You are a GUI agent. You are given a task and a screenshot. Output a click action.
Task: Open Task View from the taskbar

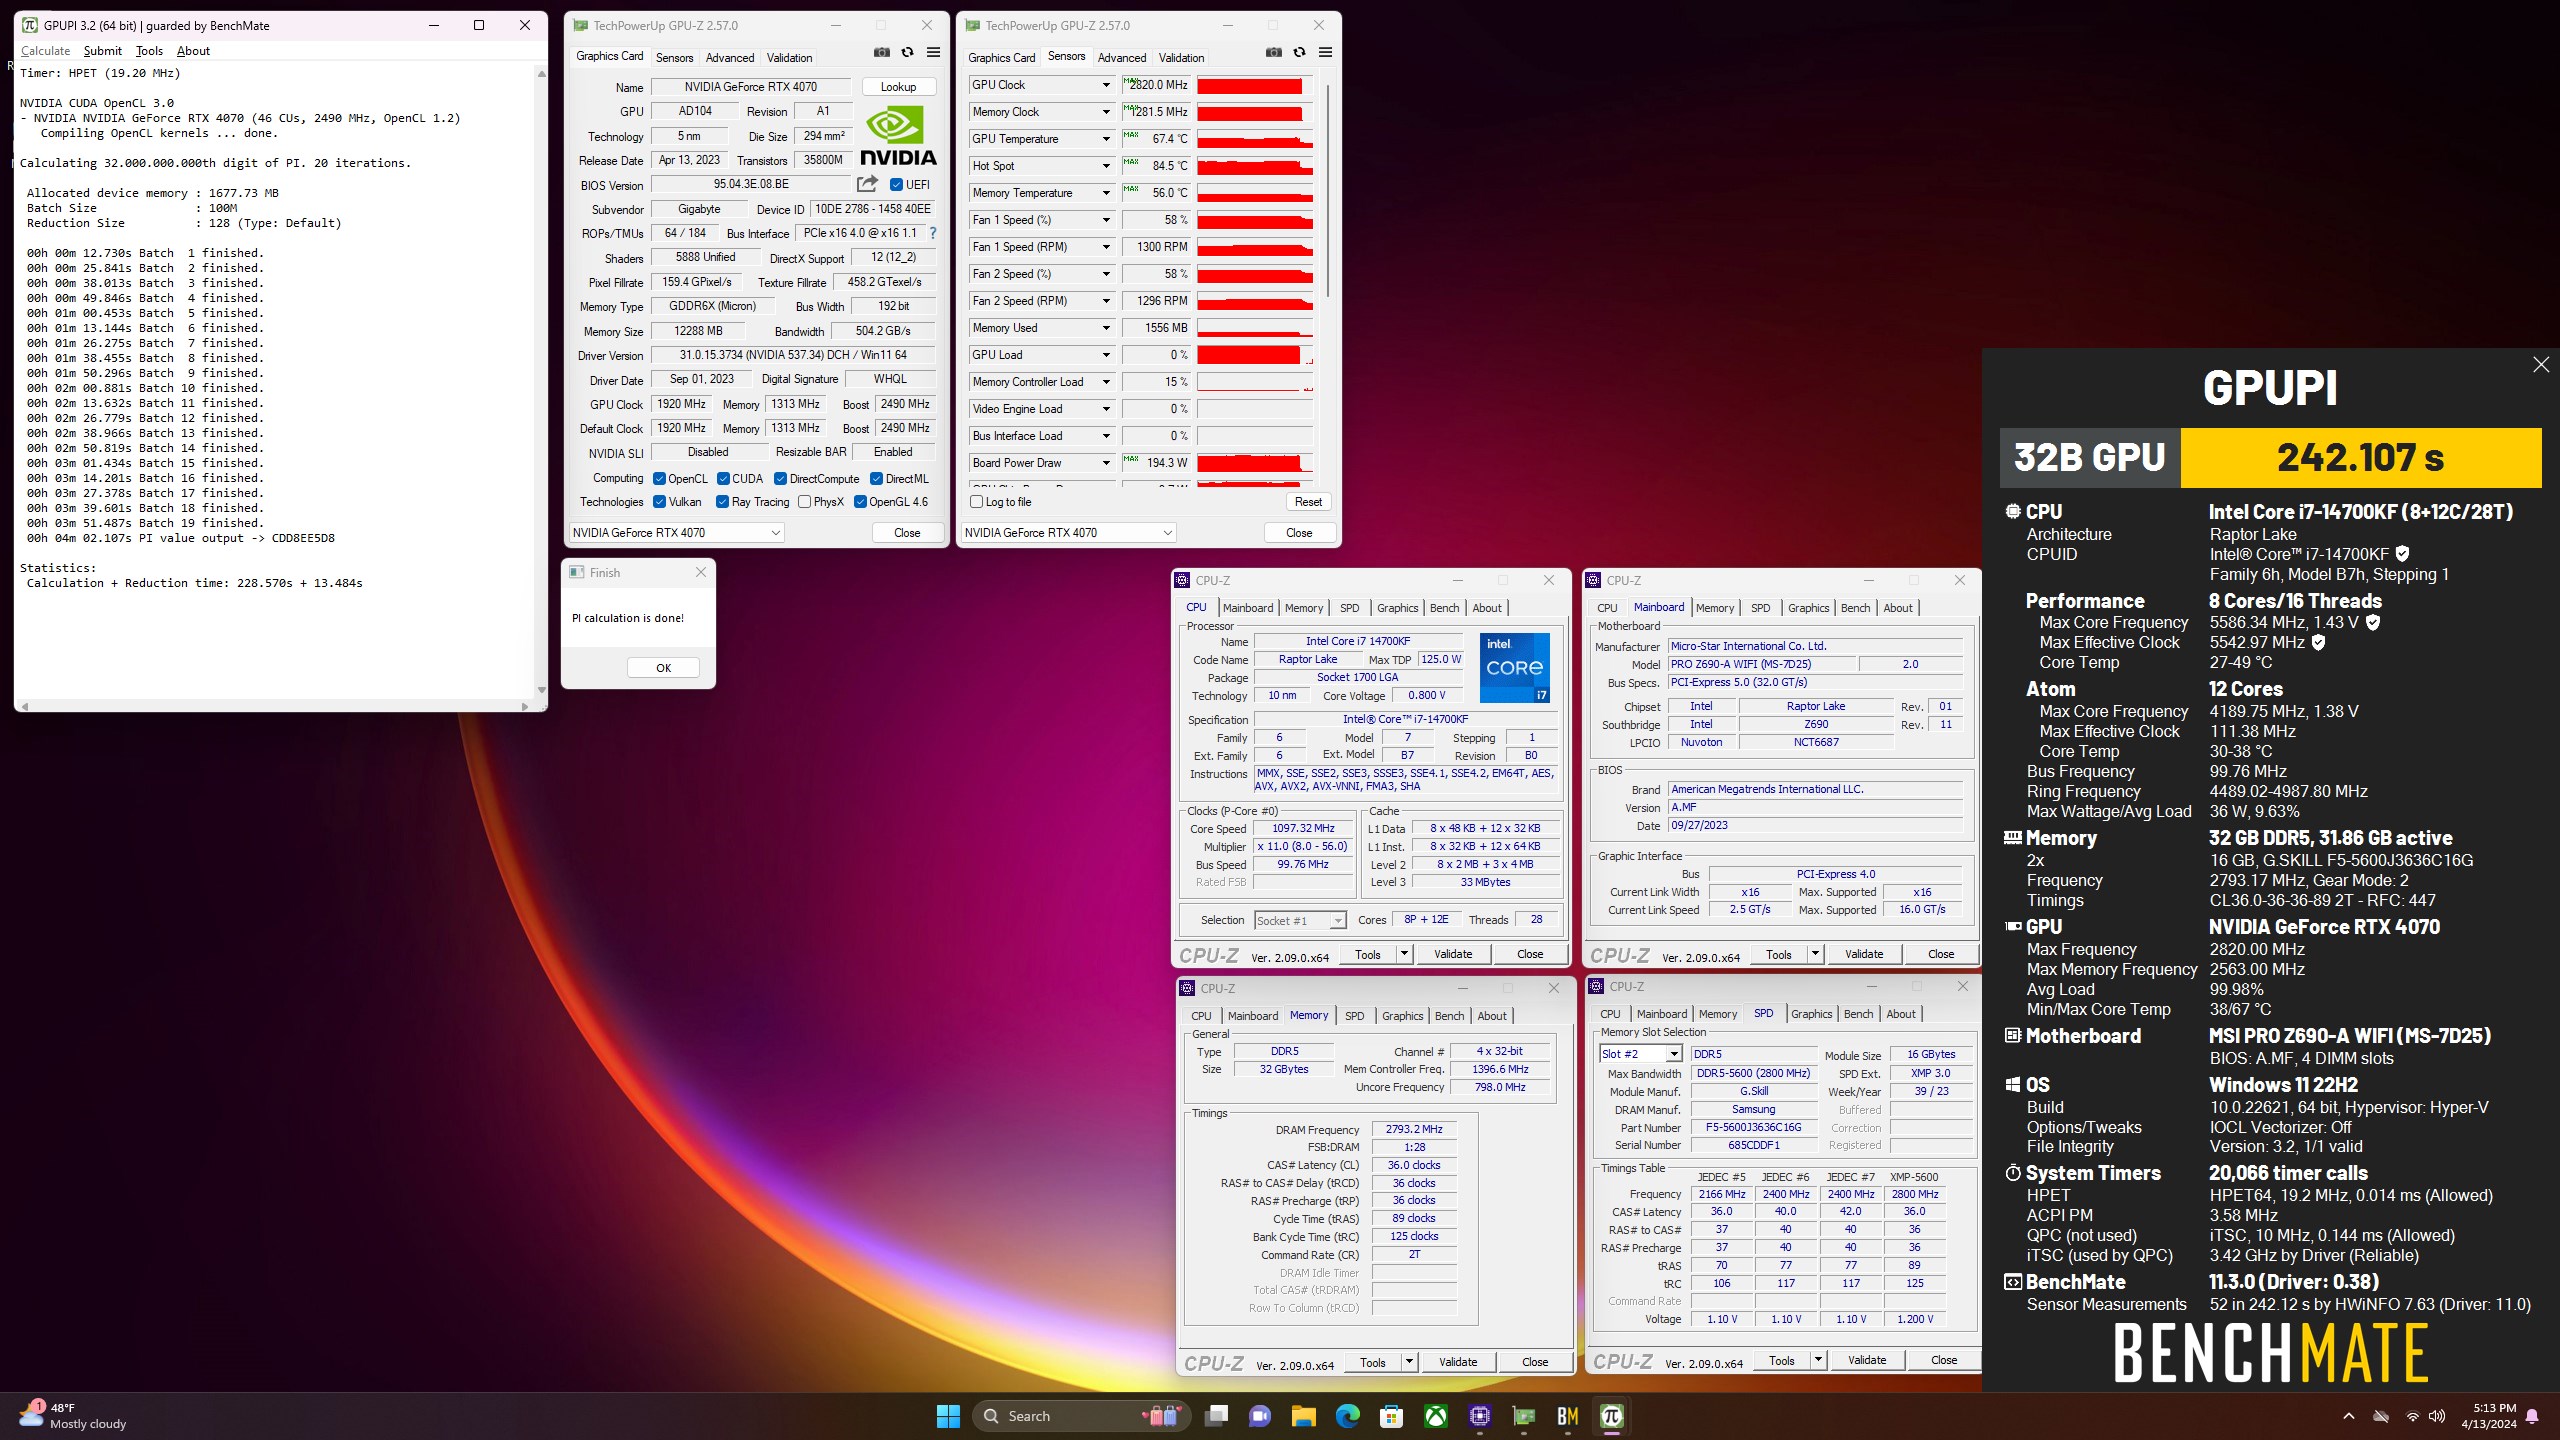(1216, 1416)
